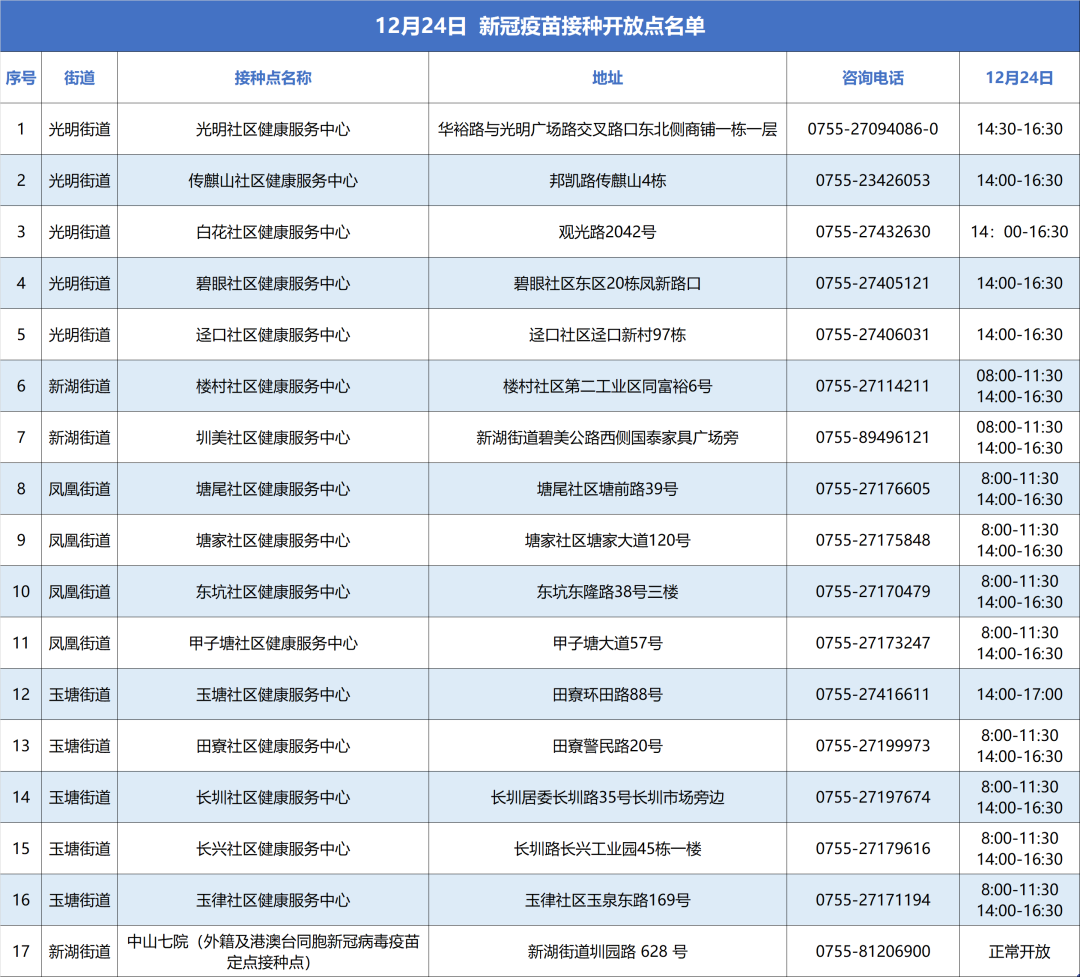This screenshot has height=977, width=1080.
Task: Select address 长圳路长兴工业园45栋一楼
Action: click(x=607, y=849)
